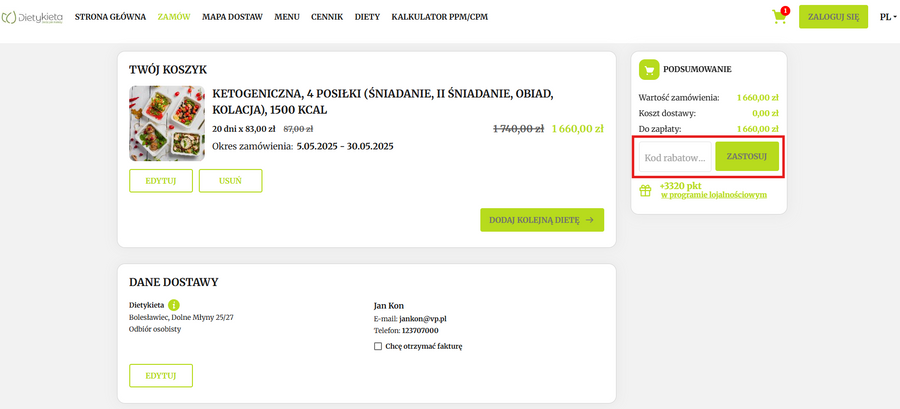
Task: Remove diet using the Usuń button
Action: (230, 180)
